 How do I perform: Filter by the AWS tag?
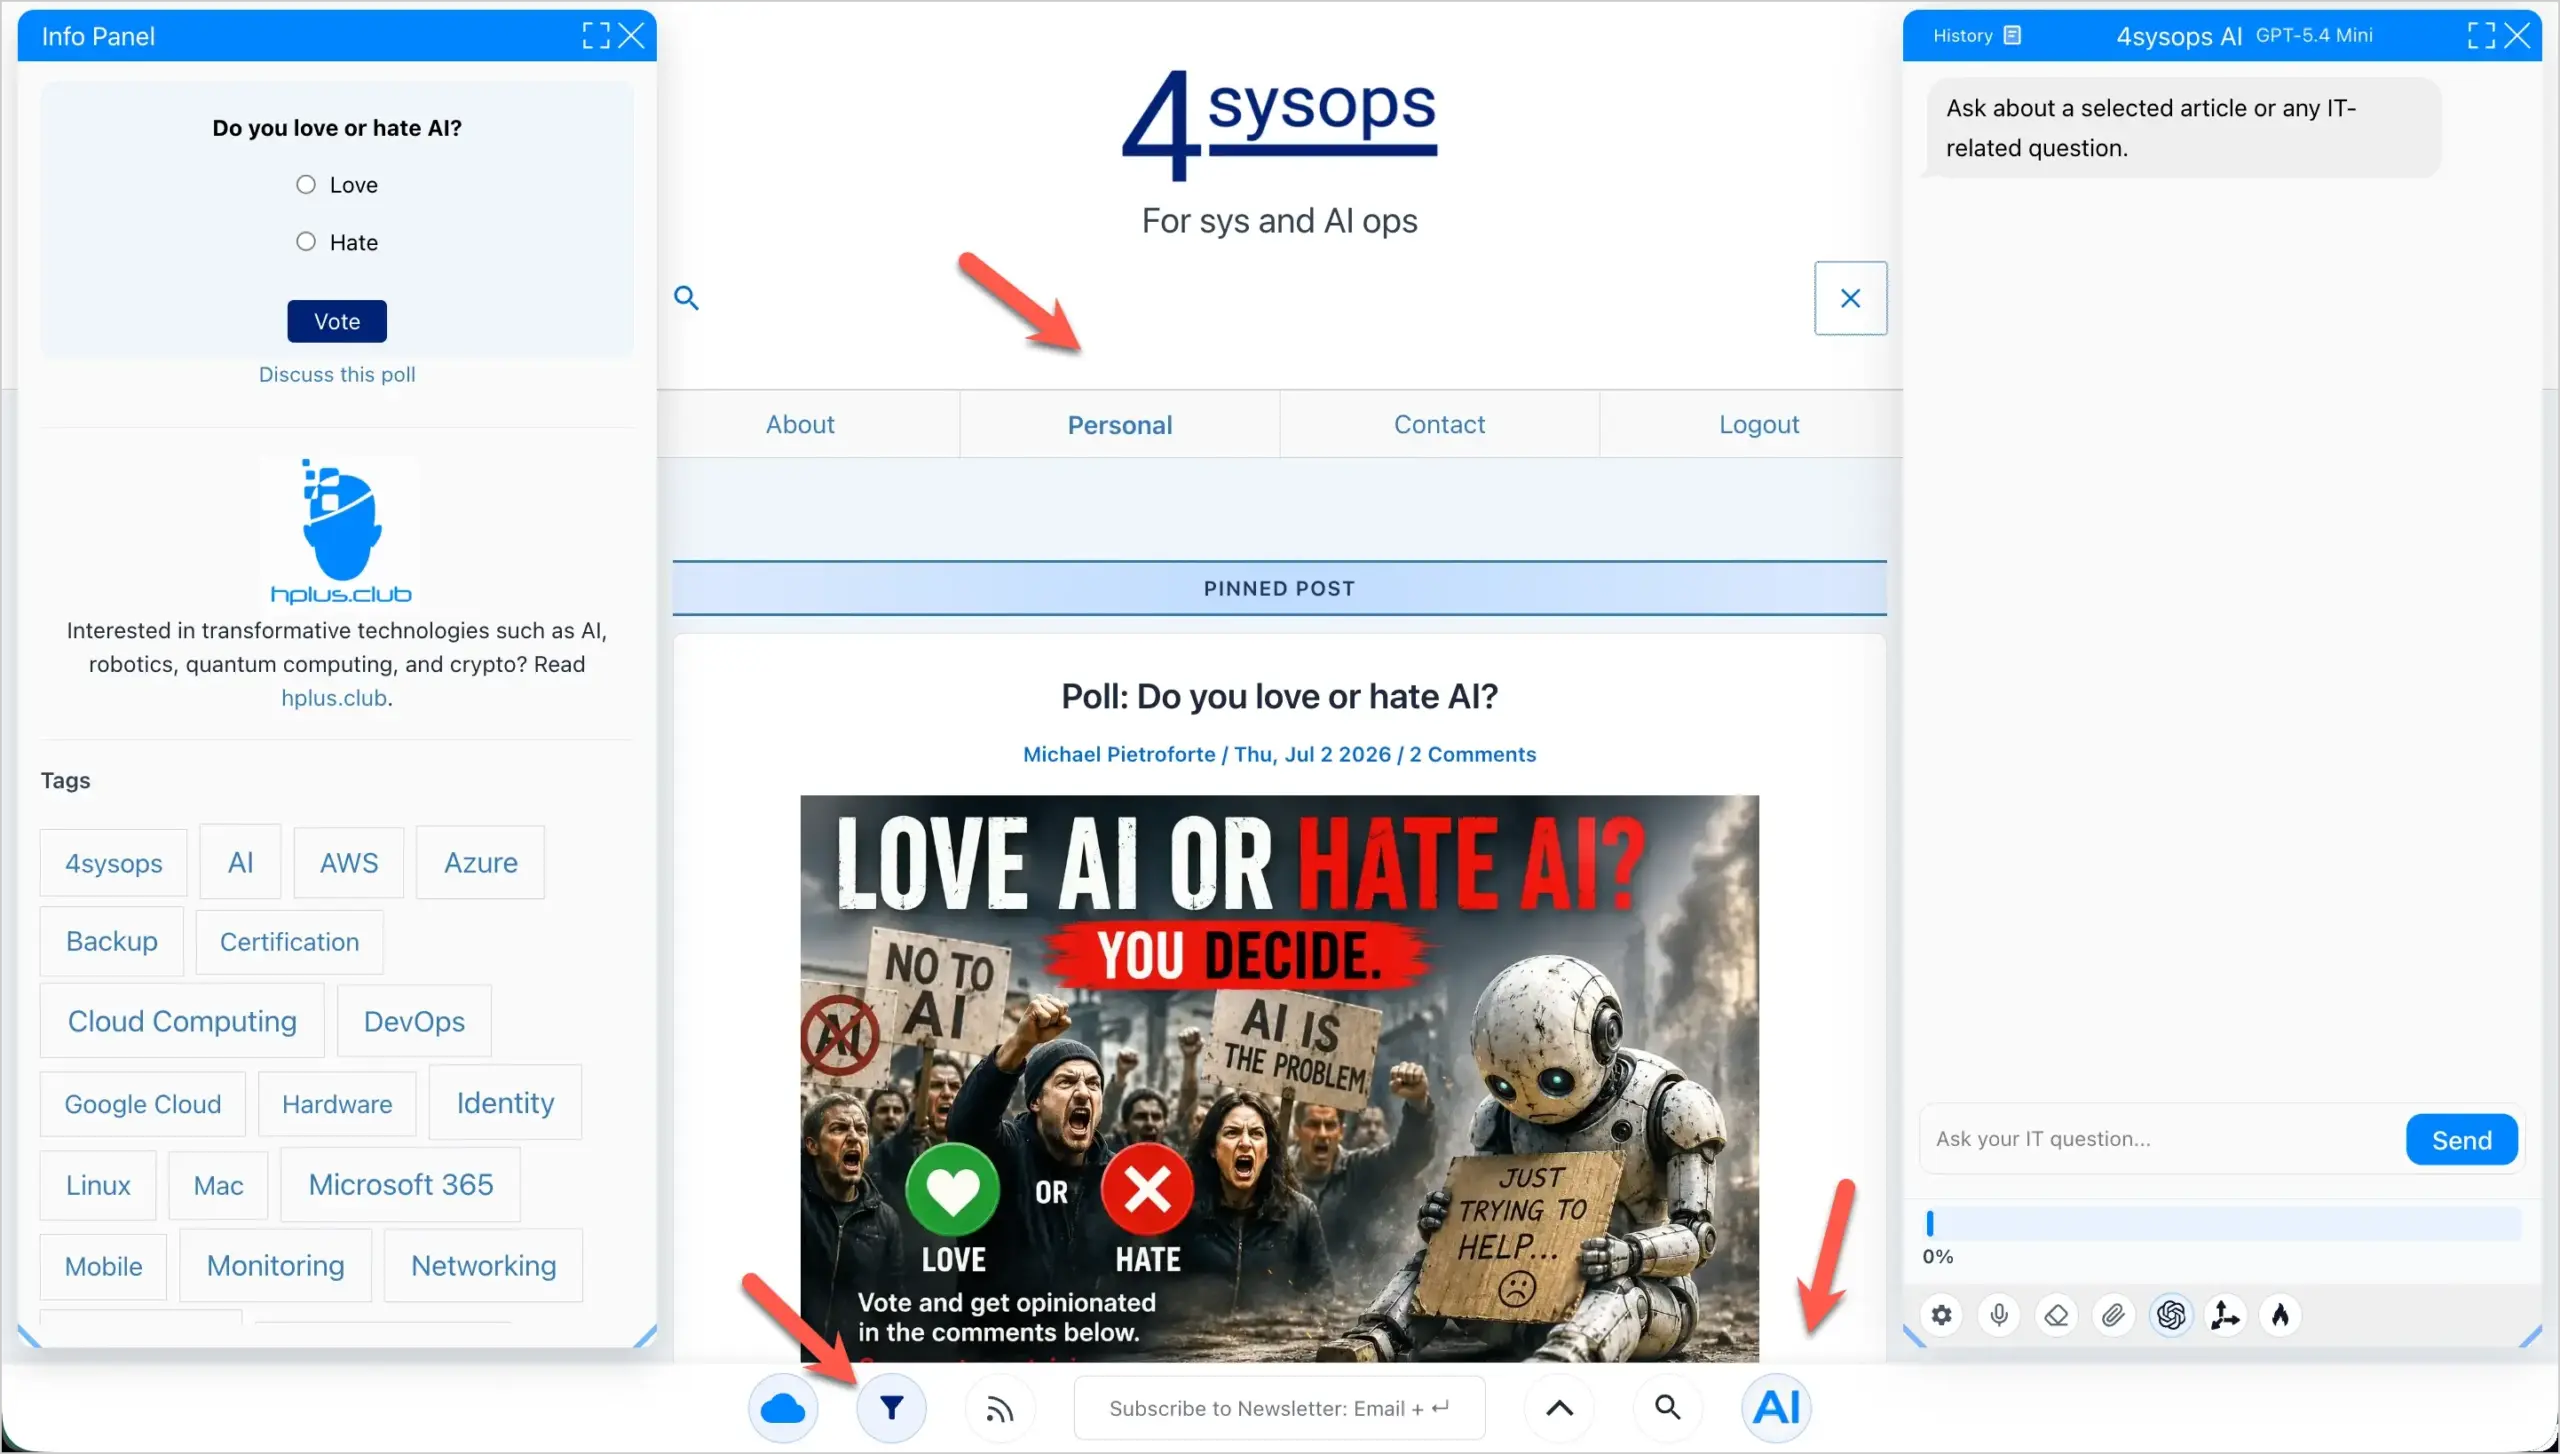[349, 862]
